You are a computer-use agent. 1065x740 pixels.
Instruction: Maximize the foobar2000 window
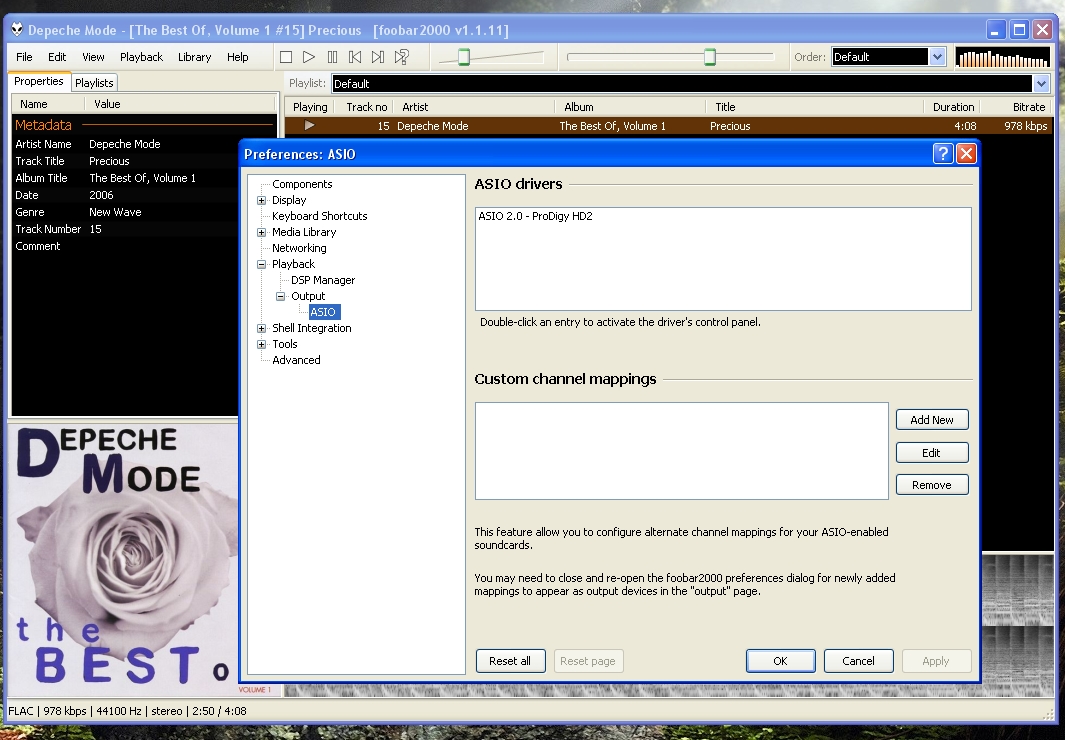(1019, 30)
